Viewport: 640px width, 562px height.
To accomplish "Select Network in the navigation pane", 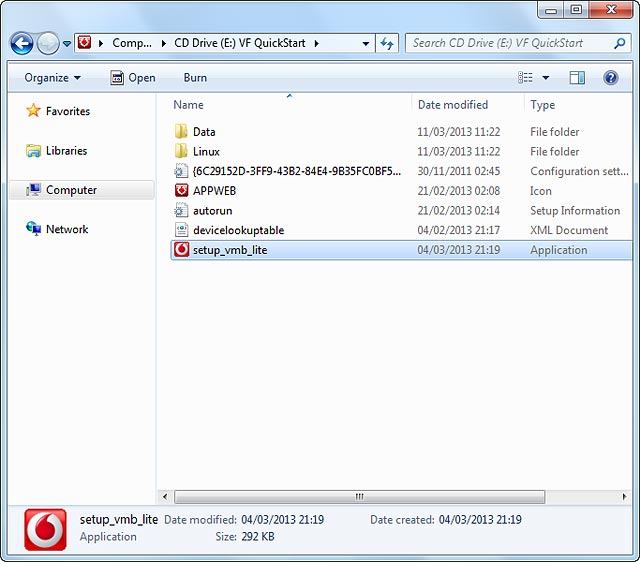I will pyautogui.click(x=67, y=229).
